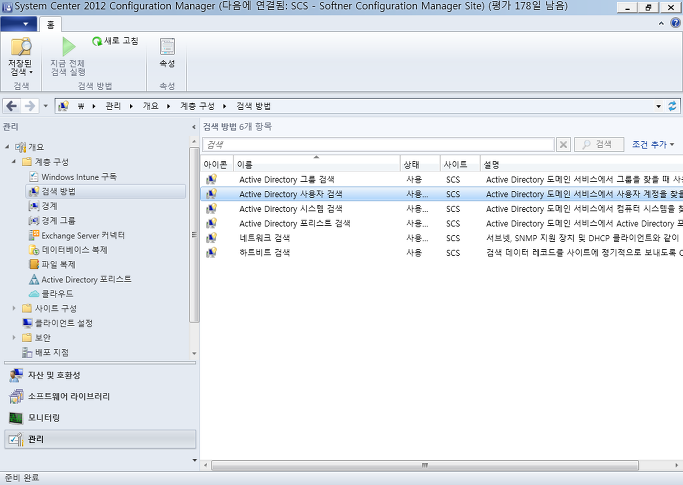
Task: Click the help question mark icon
Action: pyautogui.click(x=676, y=23)
